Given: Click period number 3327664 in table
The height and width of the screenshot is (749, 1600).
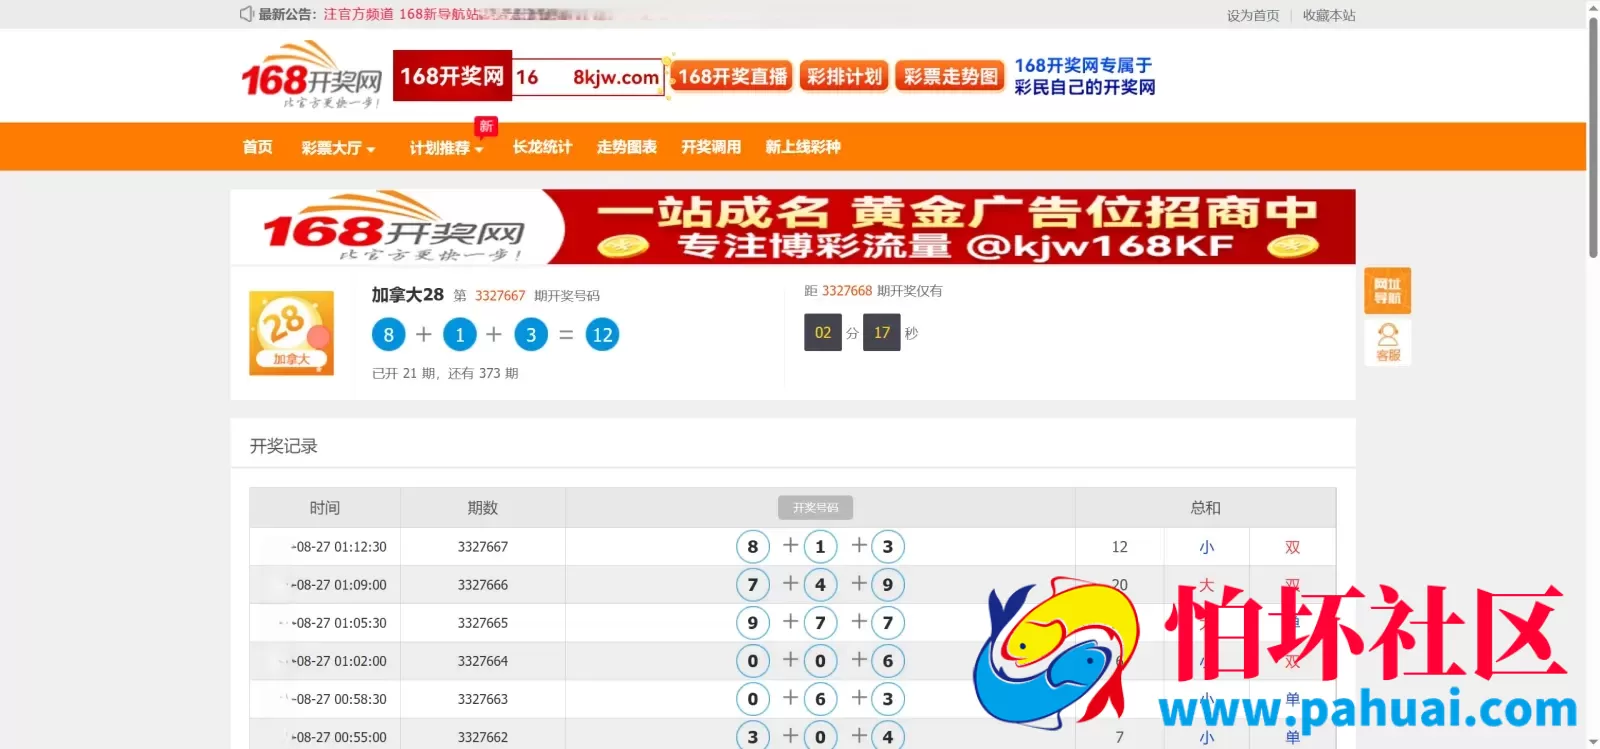Looking at the screenshot, I should (483, 661).
